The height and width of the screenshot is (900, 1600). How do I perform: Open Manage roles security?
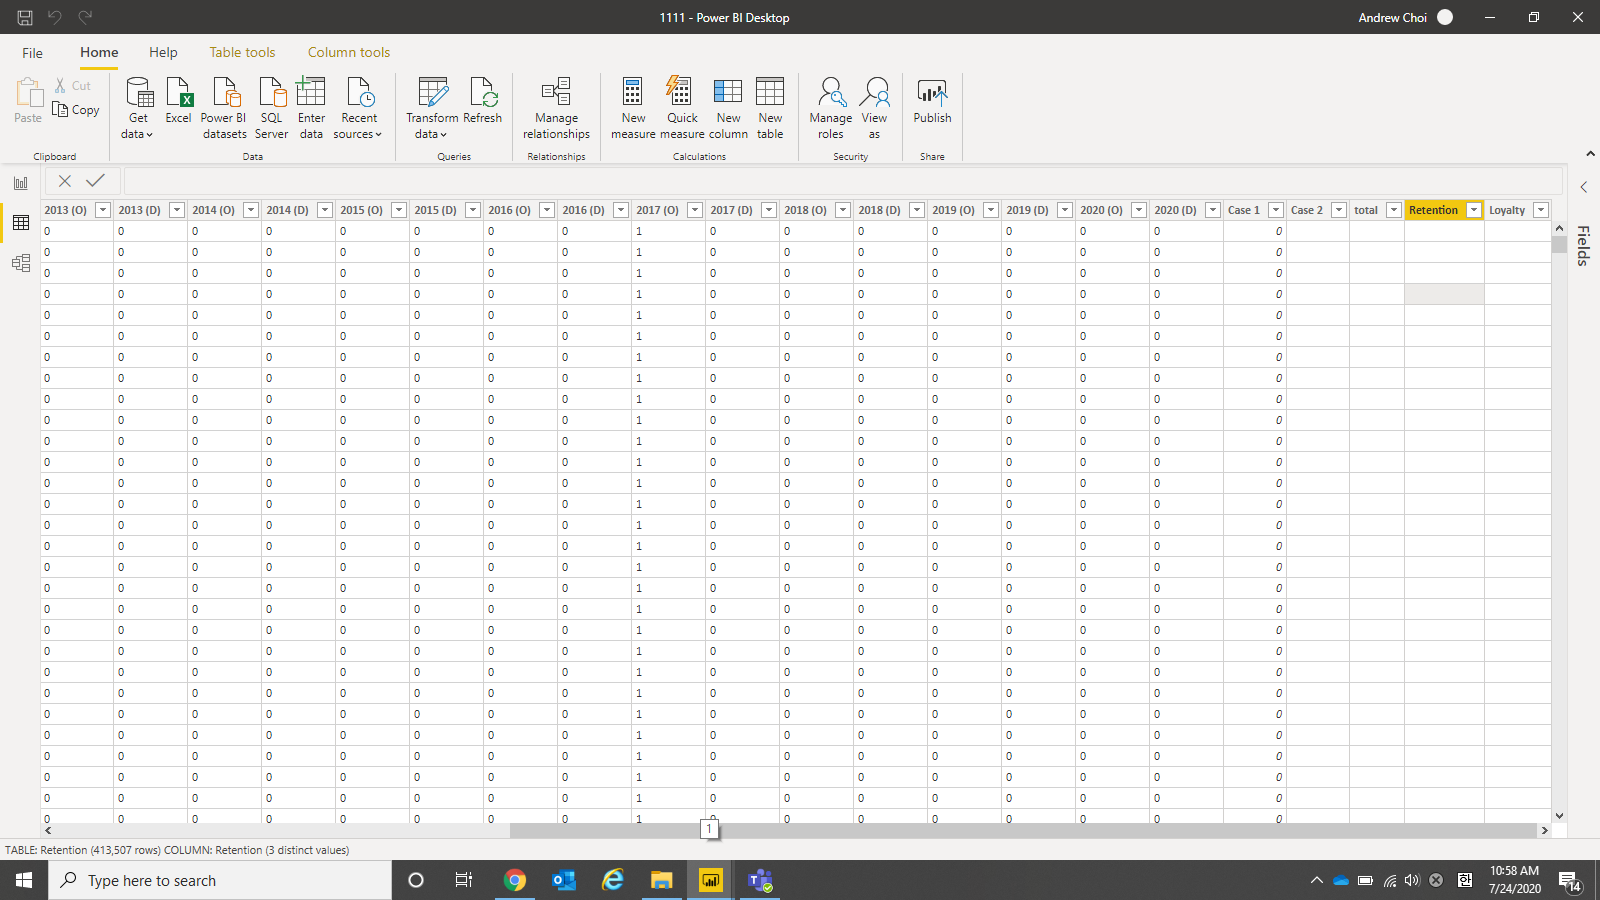(x=831, y=108)
